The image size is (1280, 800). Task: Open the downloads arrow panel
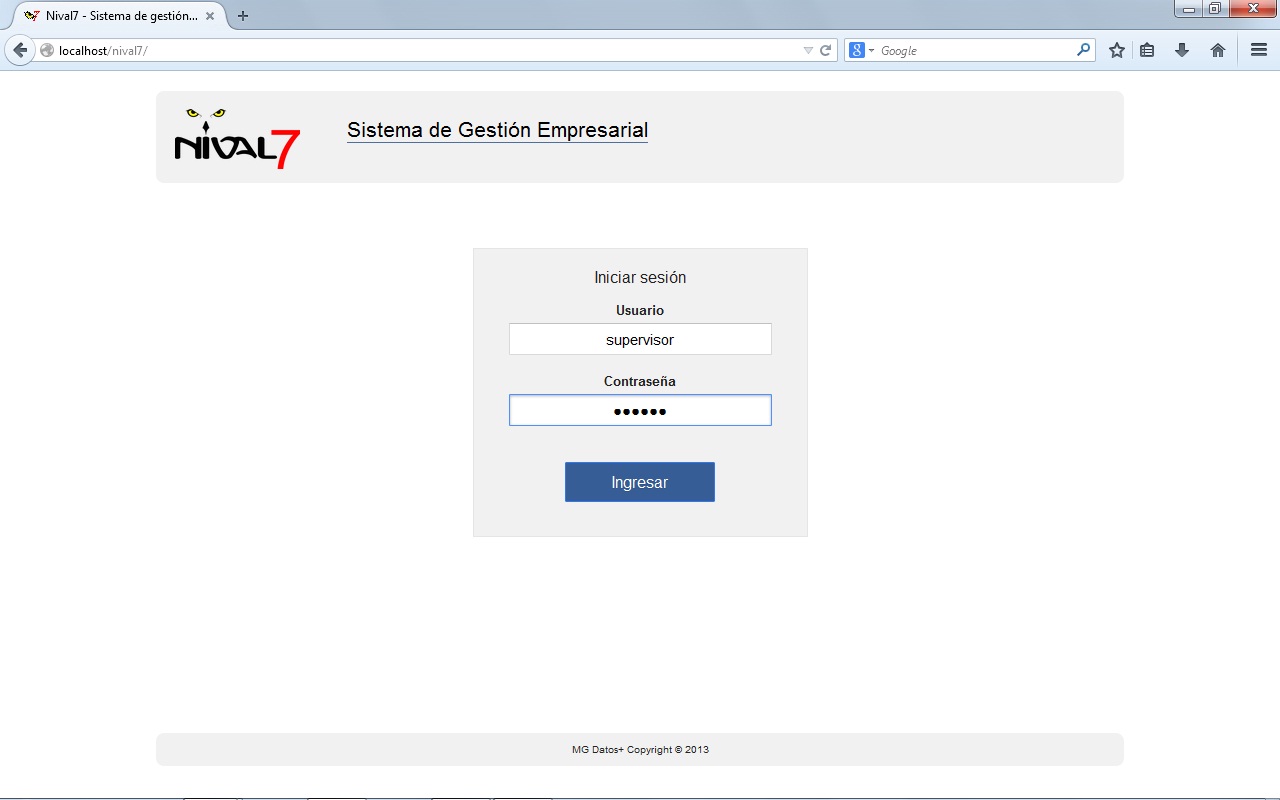pos(1182,50)
